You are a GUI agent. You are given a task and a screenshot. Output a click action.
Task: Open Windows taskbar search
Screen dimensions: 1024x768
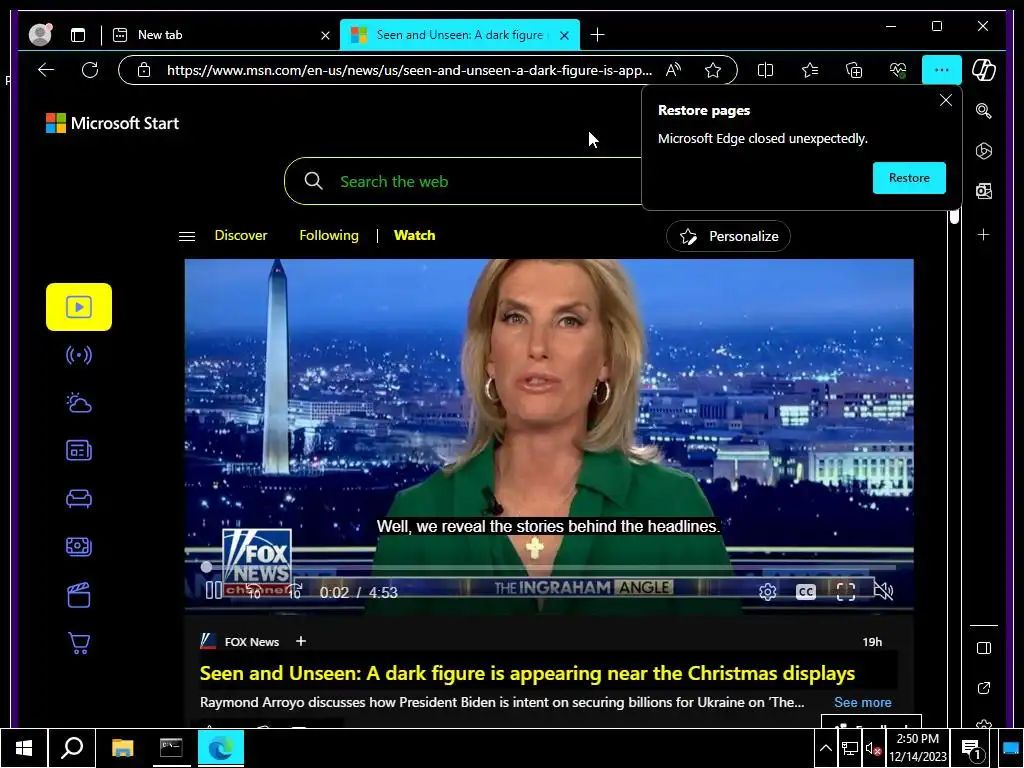tap(72, 748)
